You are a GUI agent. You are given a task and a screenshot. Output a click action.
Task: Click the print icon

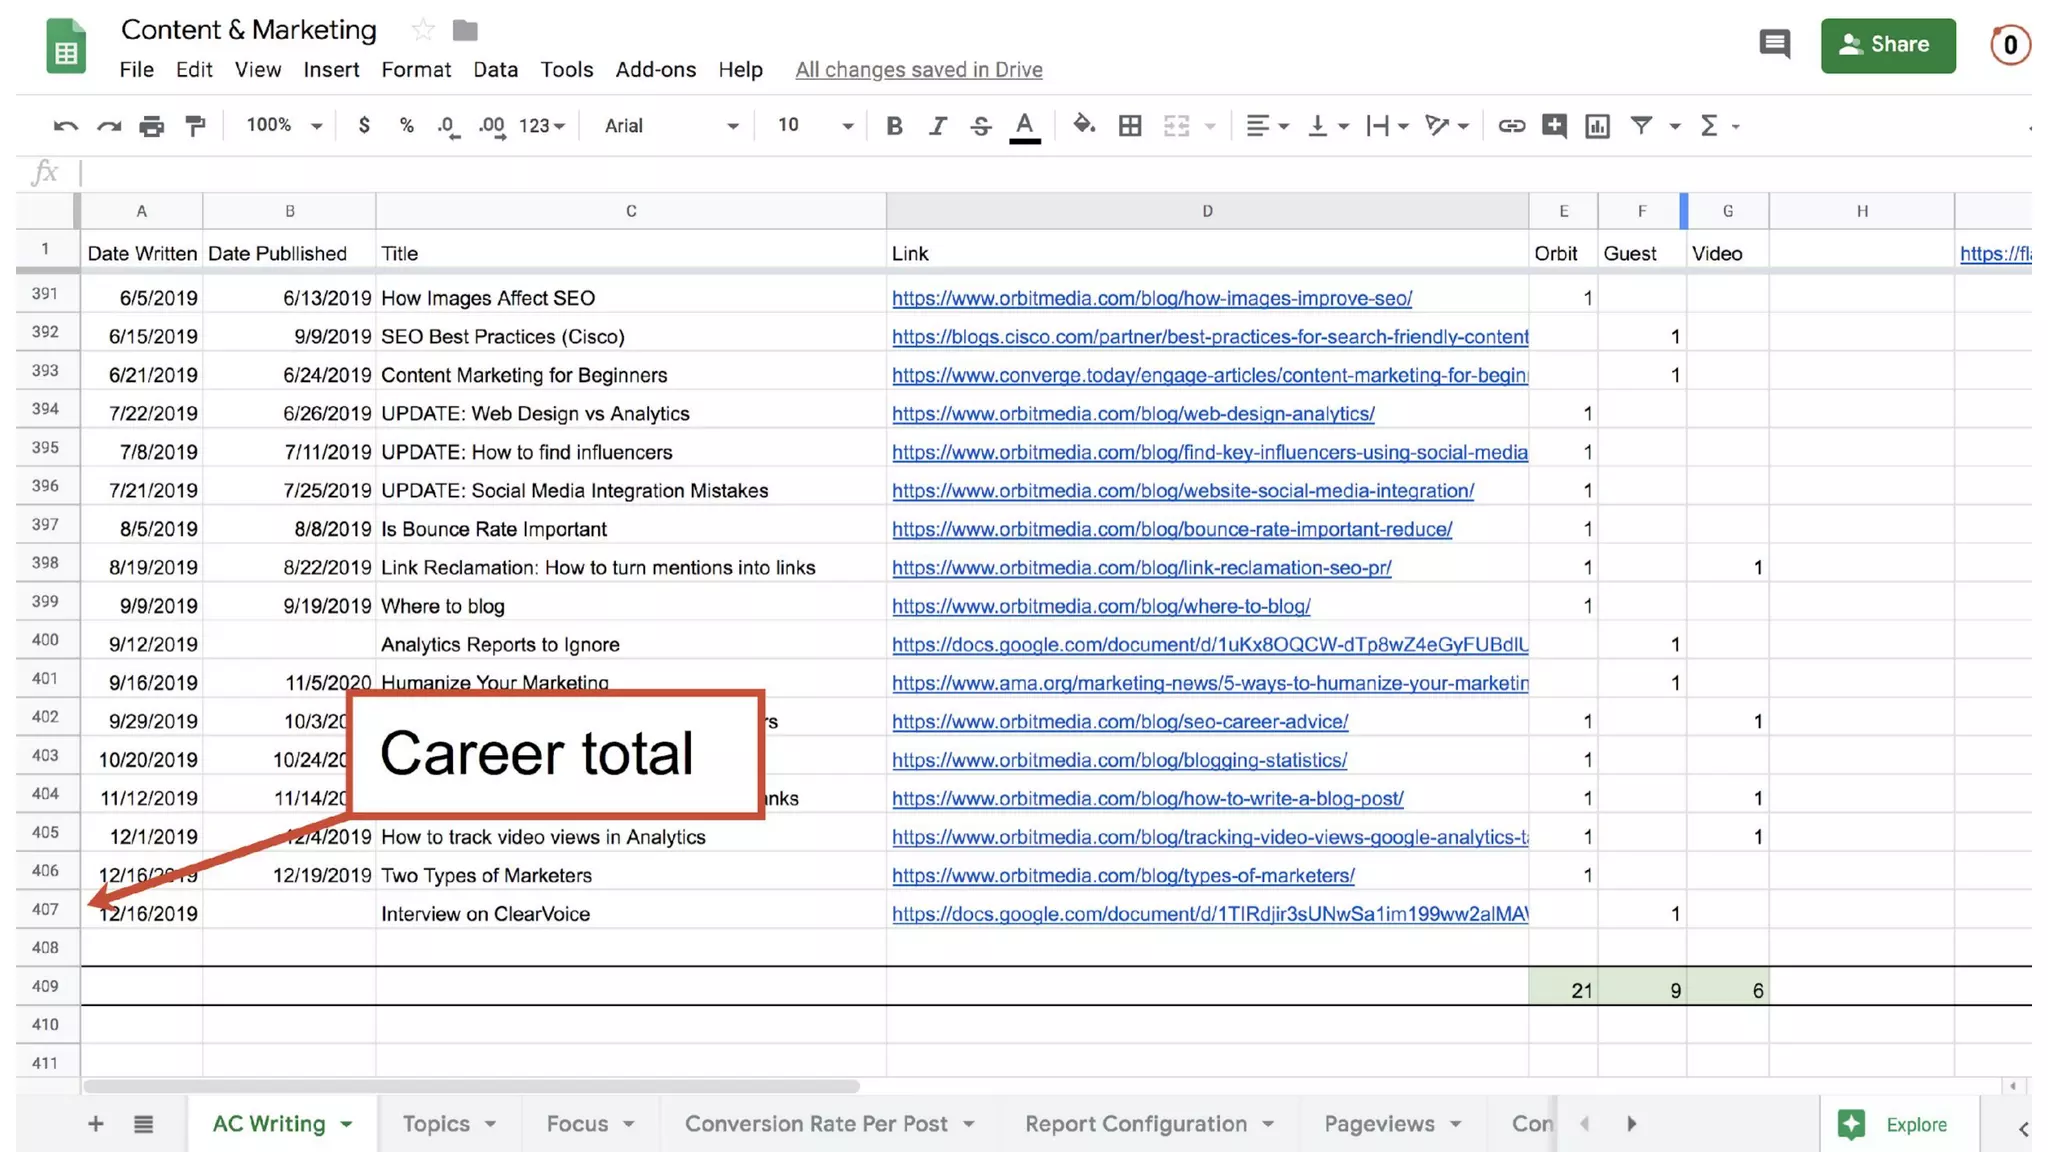[x=151, y=126]
